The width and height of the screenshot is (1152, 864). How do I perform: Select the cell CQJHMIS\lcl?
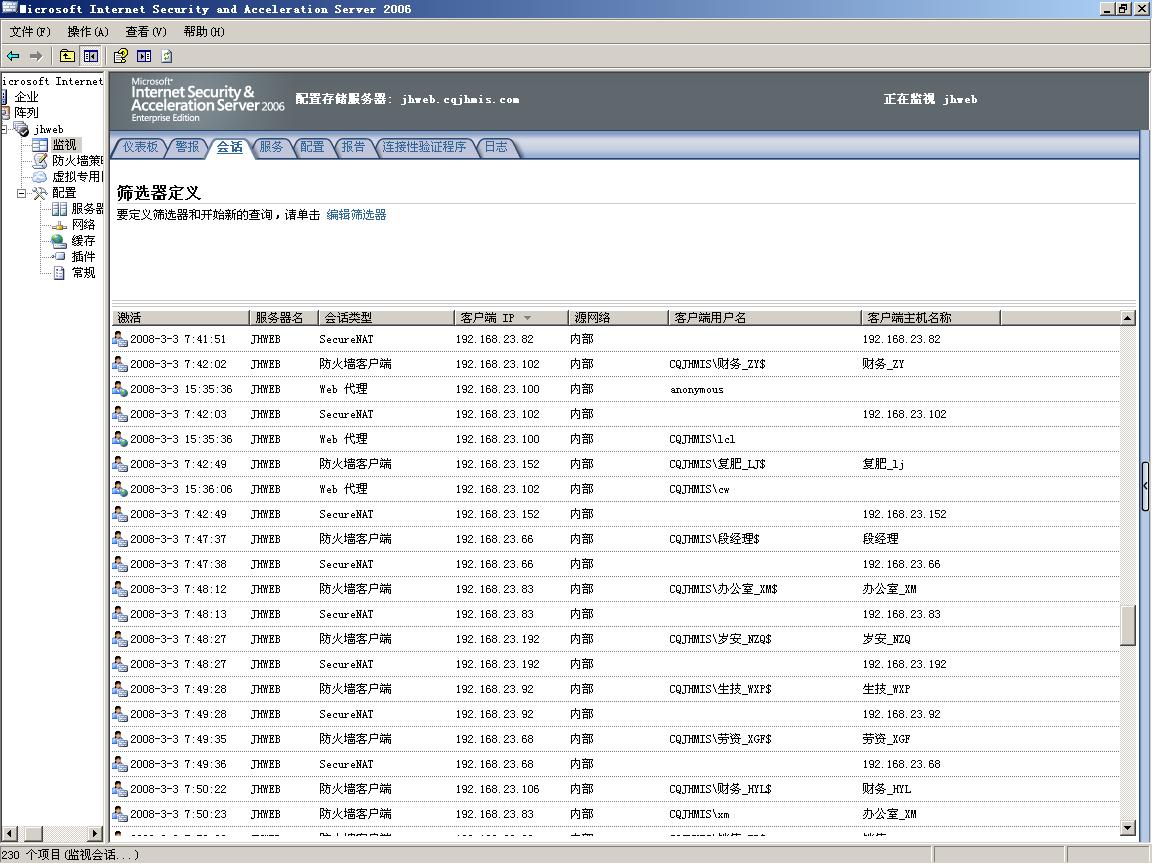point(702,439)
